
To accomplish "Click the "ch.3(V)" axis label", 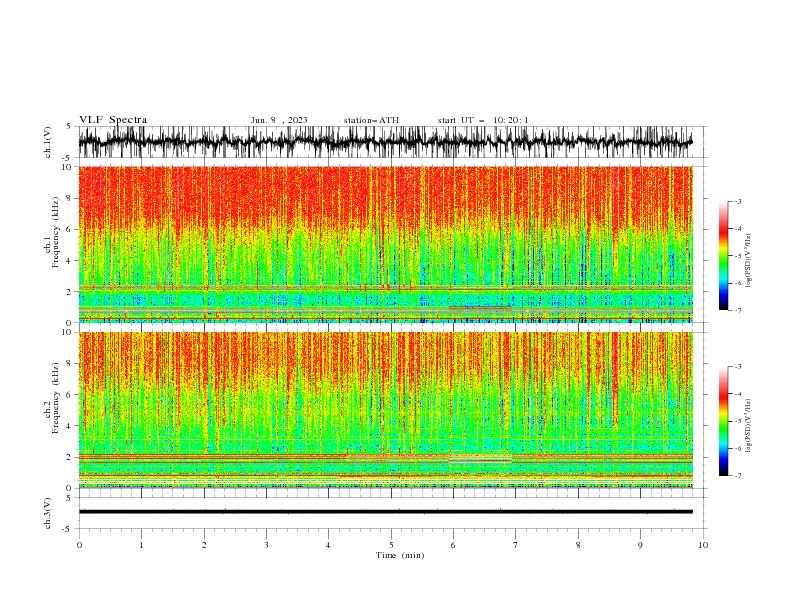I will point(48,514).
